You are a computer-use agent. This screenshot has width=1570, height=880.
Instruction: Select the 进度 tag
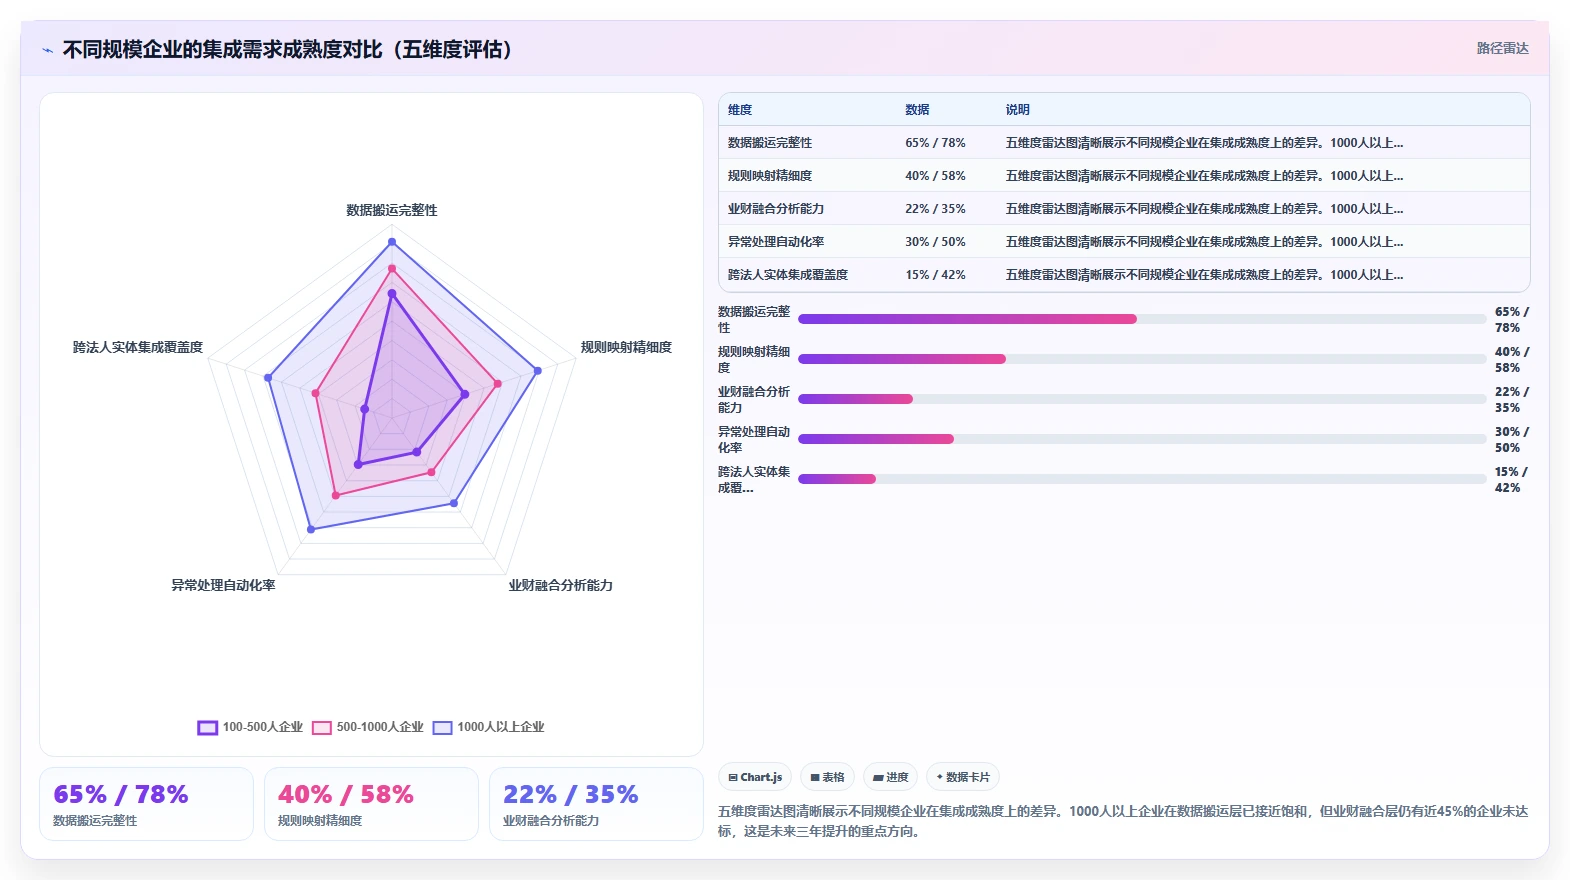890,777
